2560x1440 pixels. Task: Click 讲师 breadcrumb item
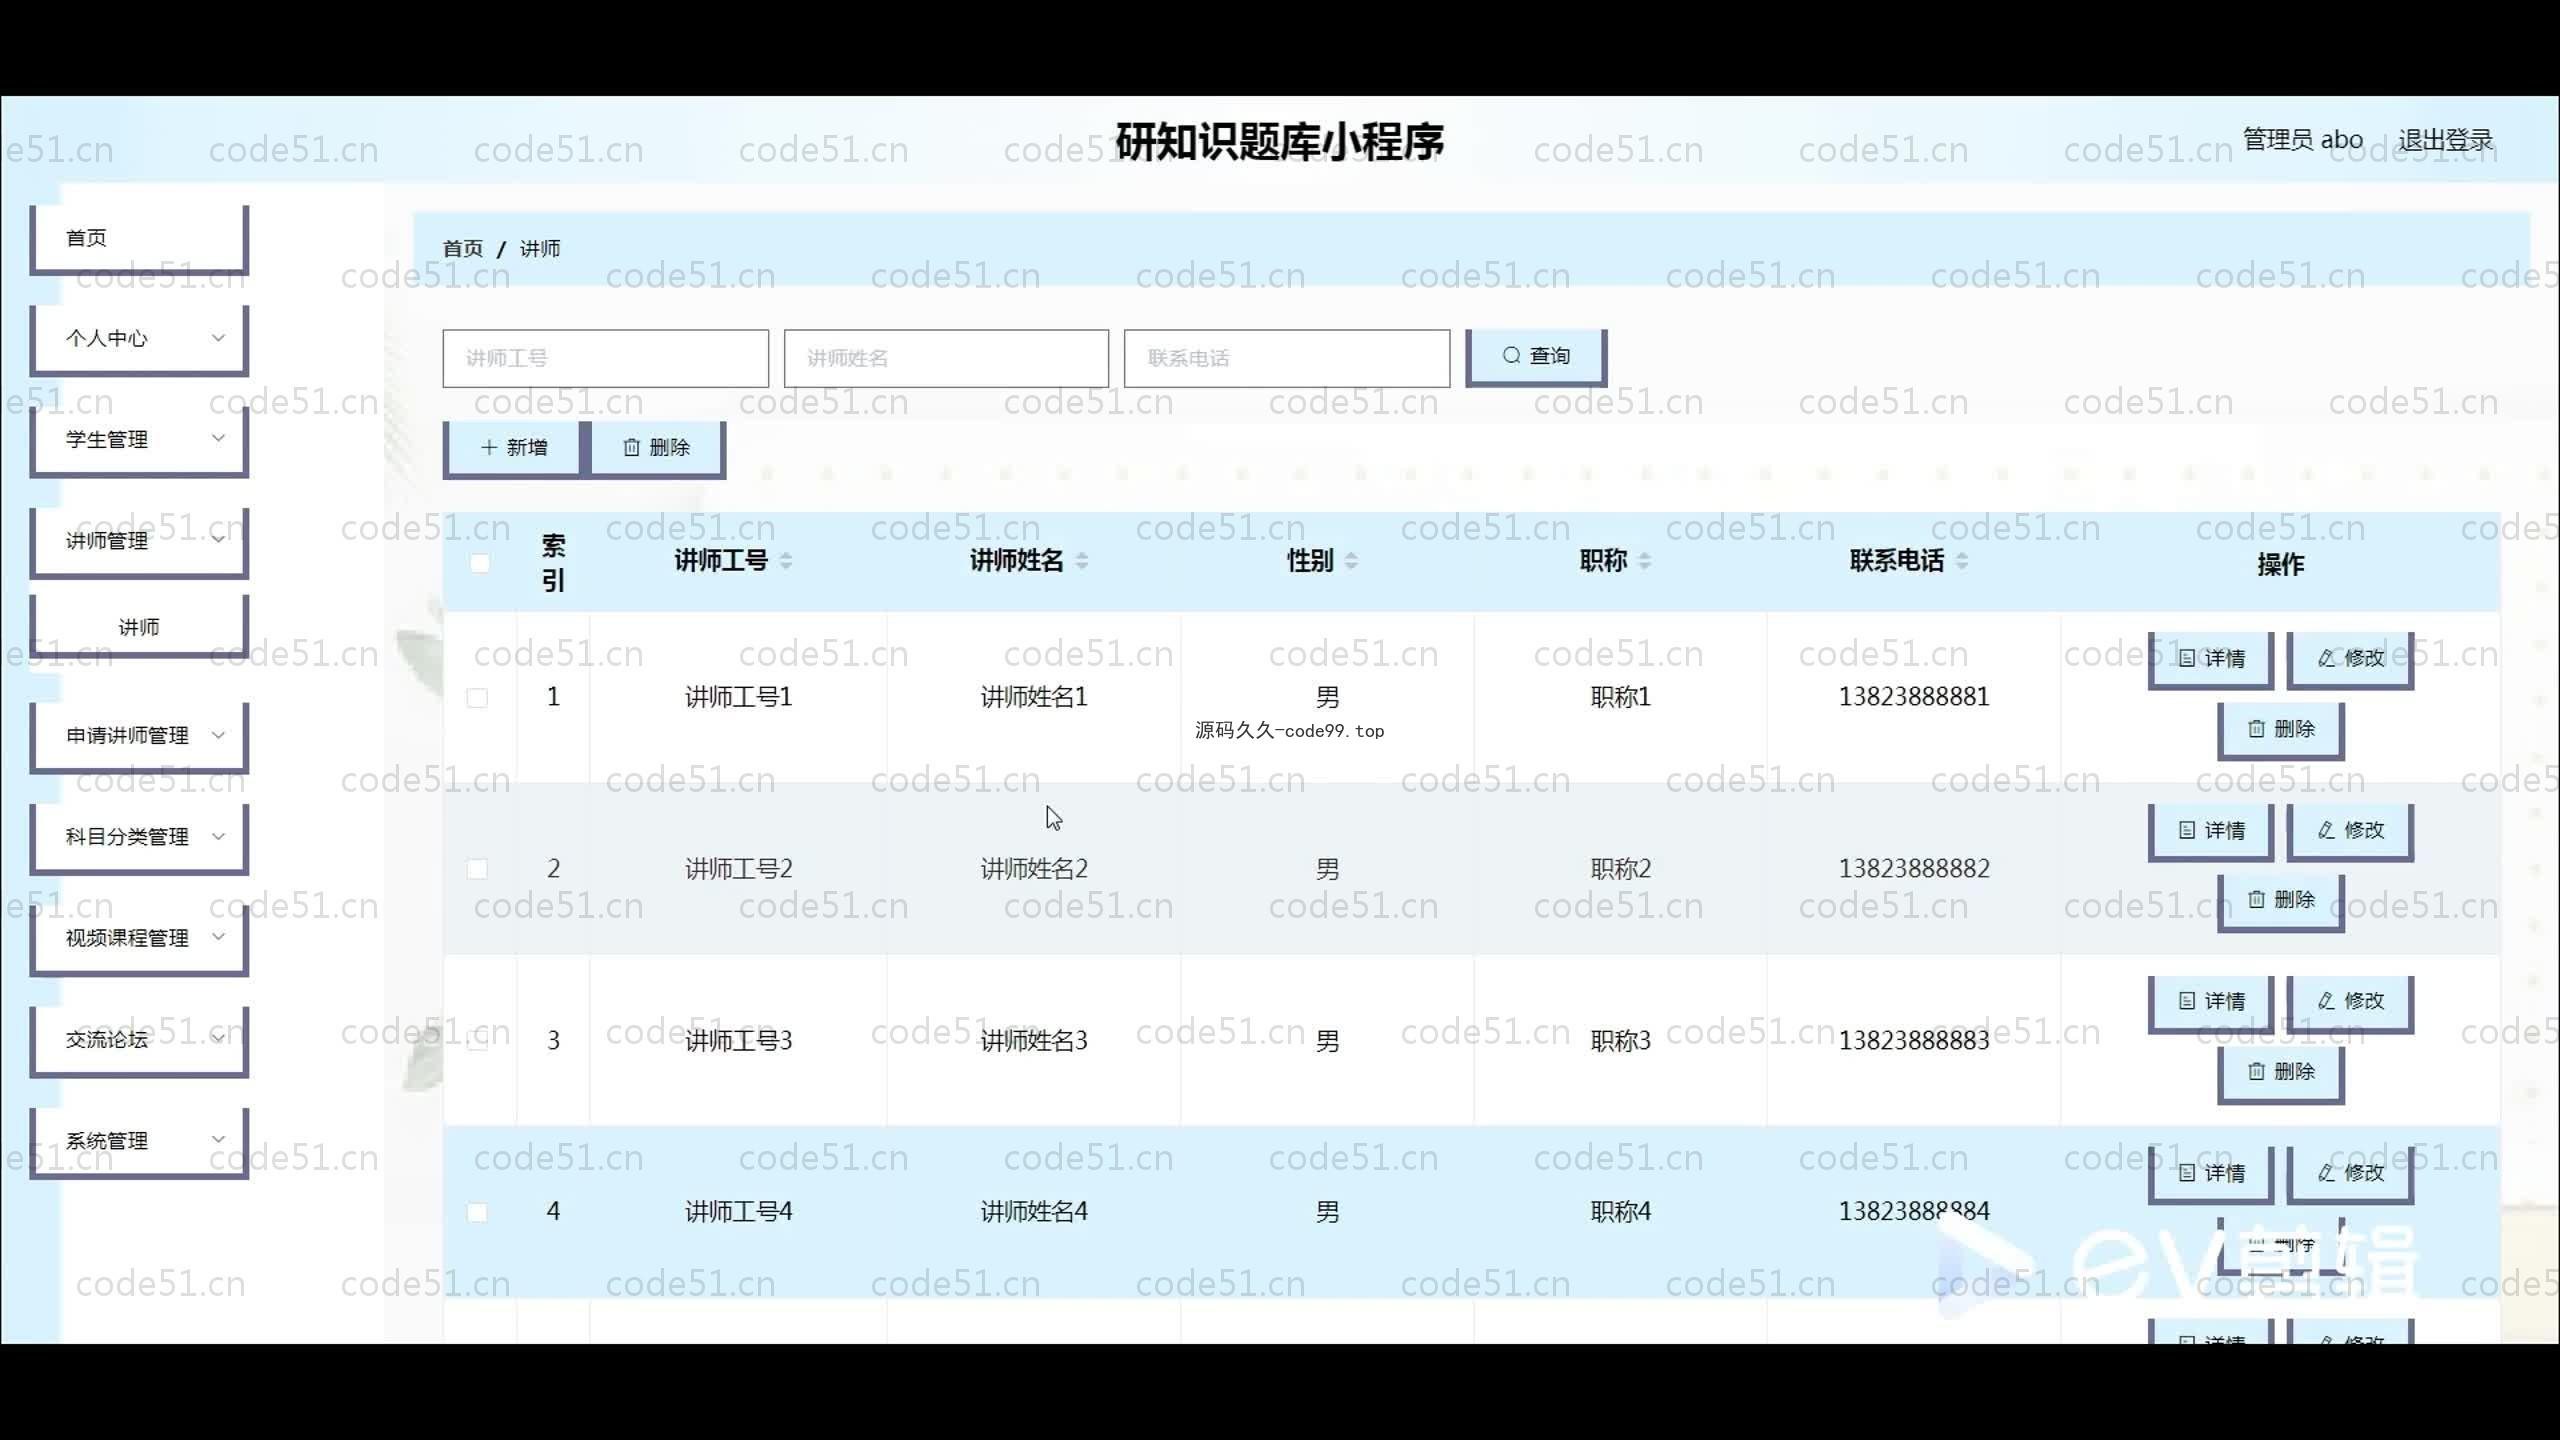(540, 248)
